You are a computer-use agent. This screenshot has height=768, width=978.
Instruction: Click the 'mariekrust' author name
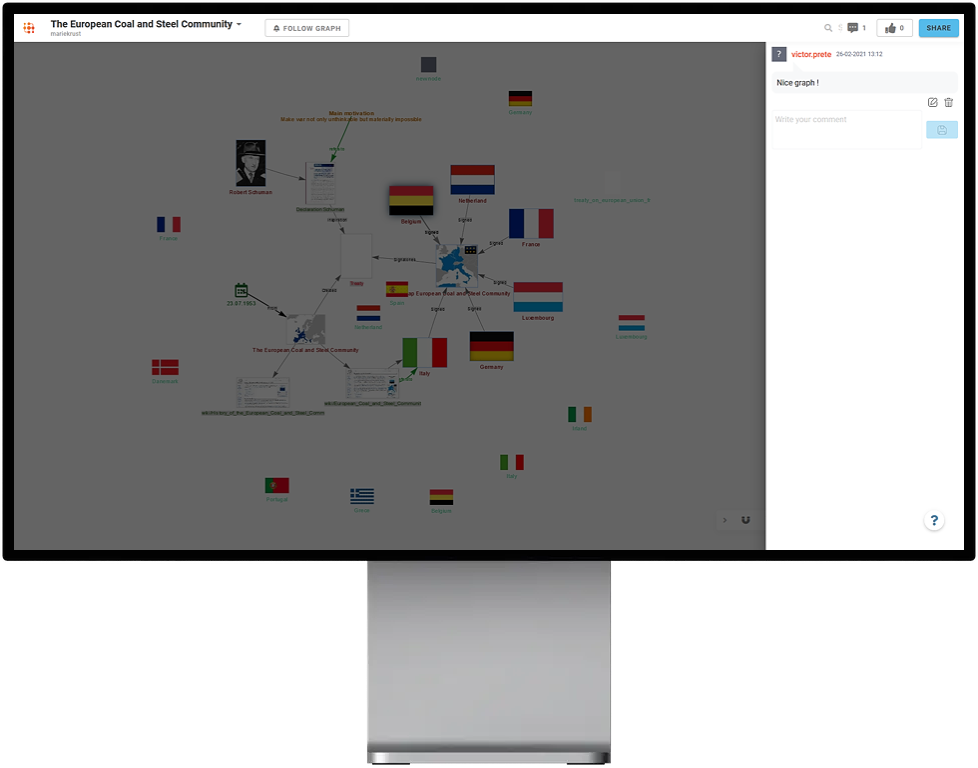tap(65, 34)
